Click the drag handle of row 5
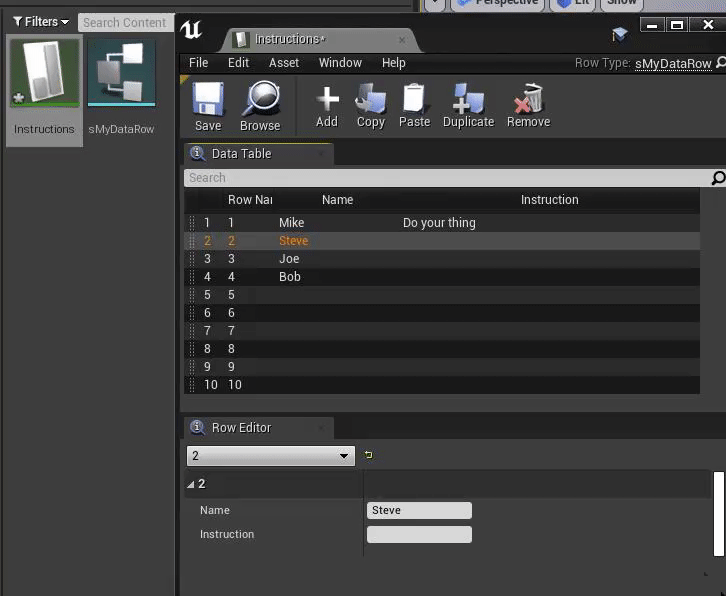The height and width of the screenshot is (596, 726). (192, 295)
